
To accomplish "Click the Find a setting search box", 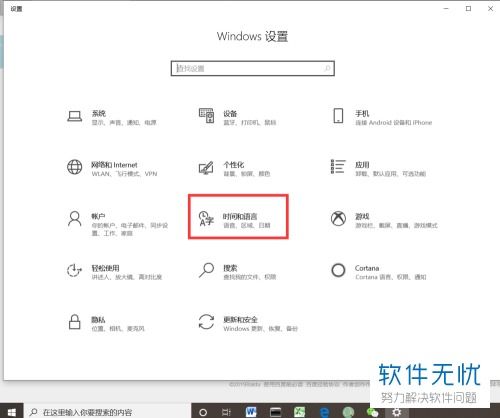I will click(253, 68).
